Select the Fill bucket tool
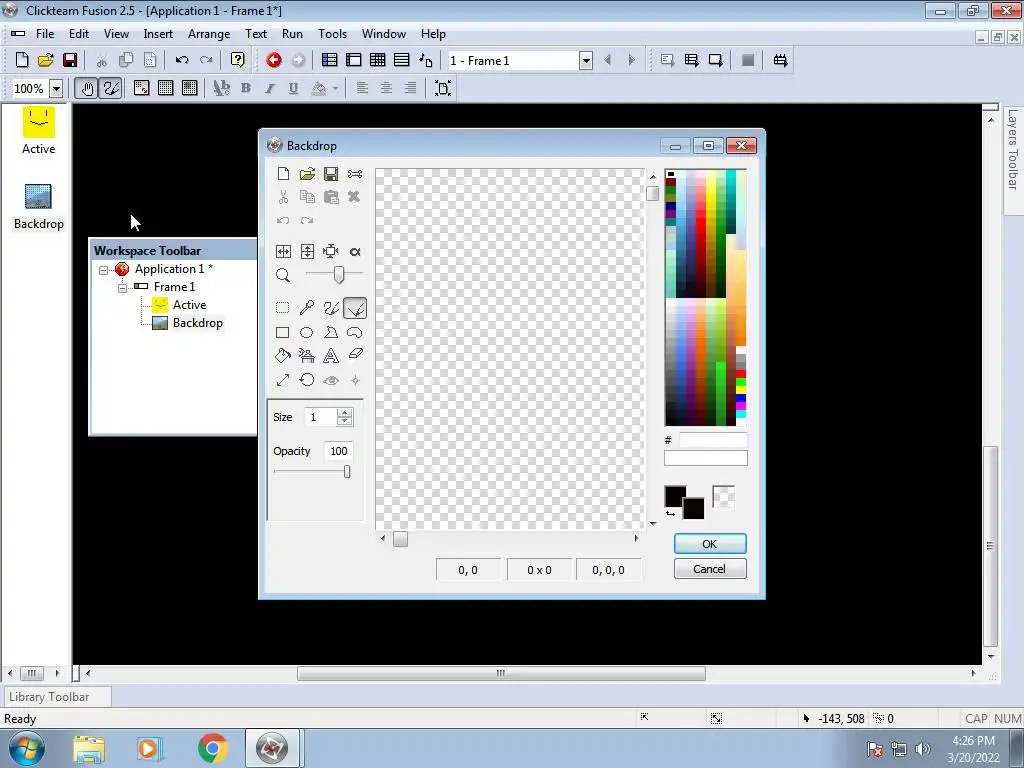This screenshot has width=1024, height=768. pyautogui.click(x=283, y=355)
